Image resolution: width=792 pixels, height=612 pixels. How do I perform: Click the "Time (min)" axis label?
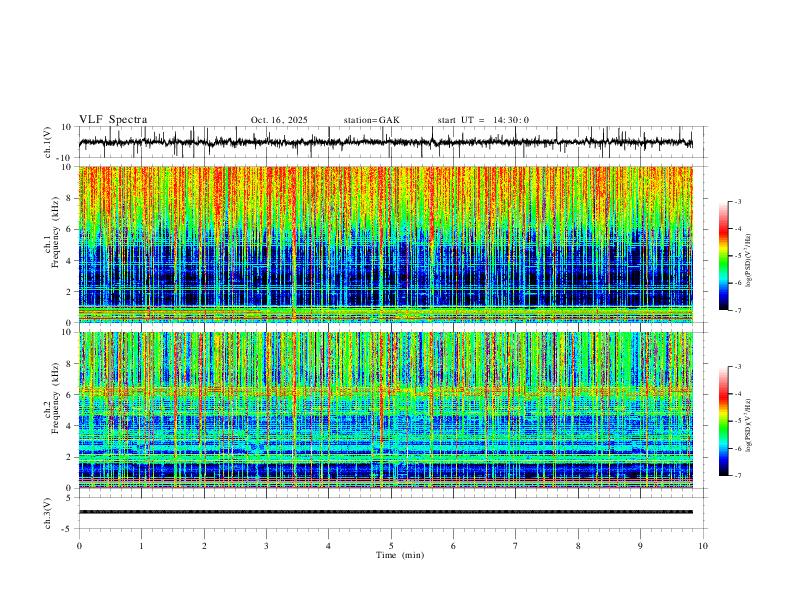[x=400, y=555]
